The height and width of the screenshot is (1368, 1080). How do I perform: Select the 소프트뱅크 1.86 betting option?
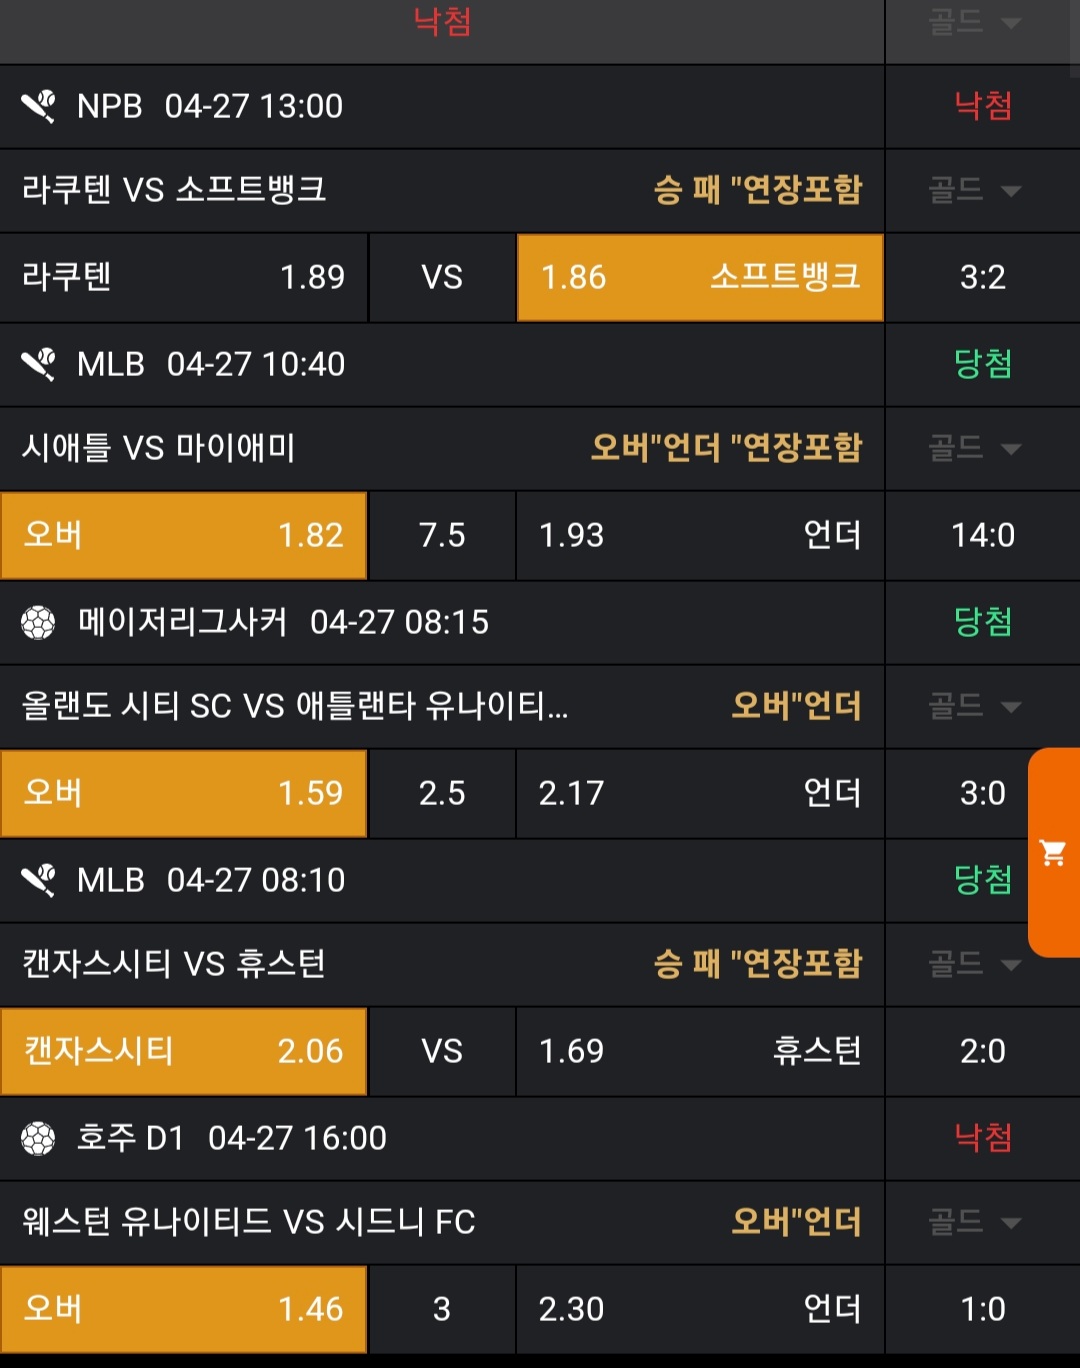700,277
